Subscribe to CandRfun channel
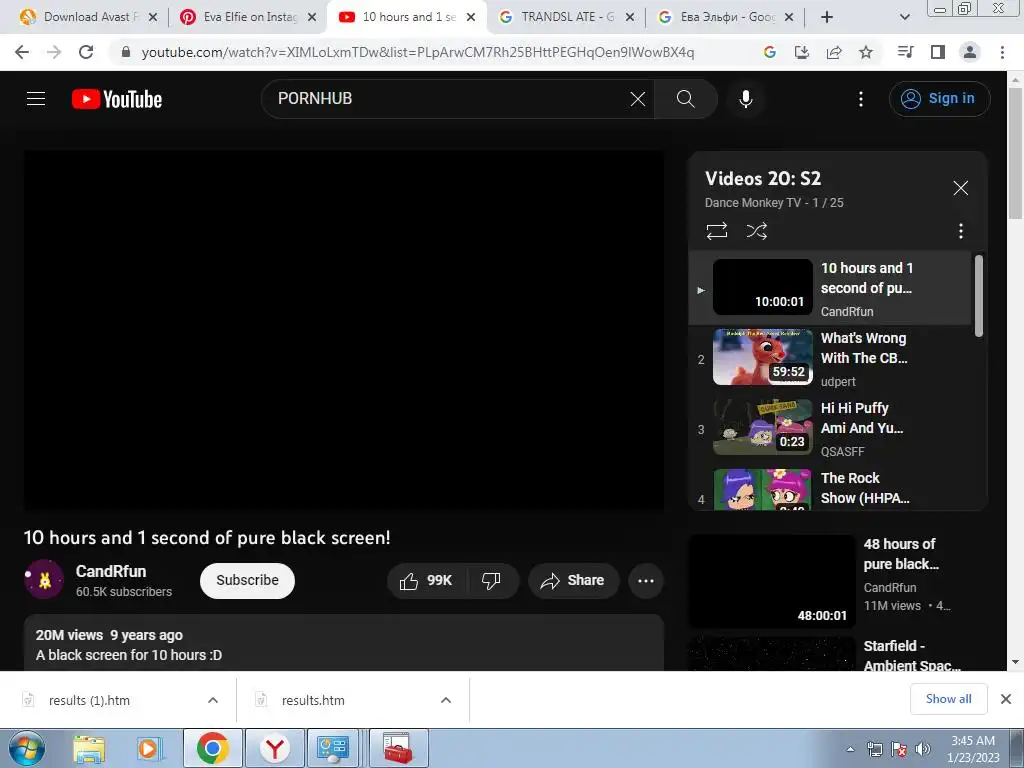The image size is (1024, 768). (247, 581)
